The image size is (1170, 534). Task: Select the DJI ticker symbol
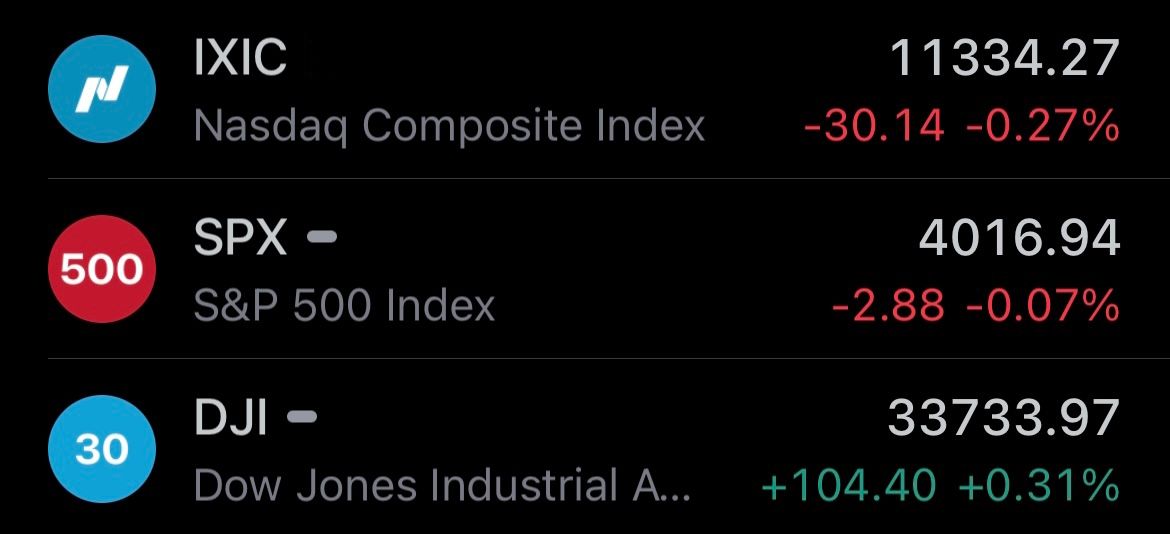tap(230, 418)
